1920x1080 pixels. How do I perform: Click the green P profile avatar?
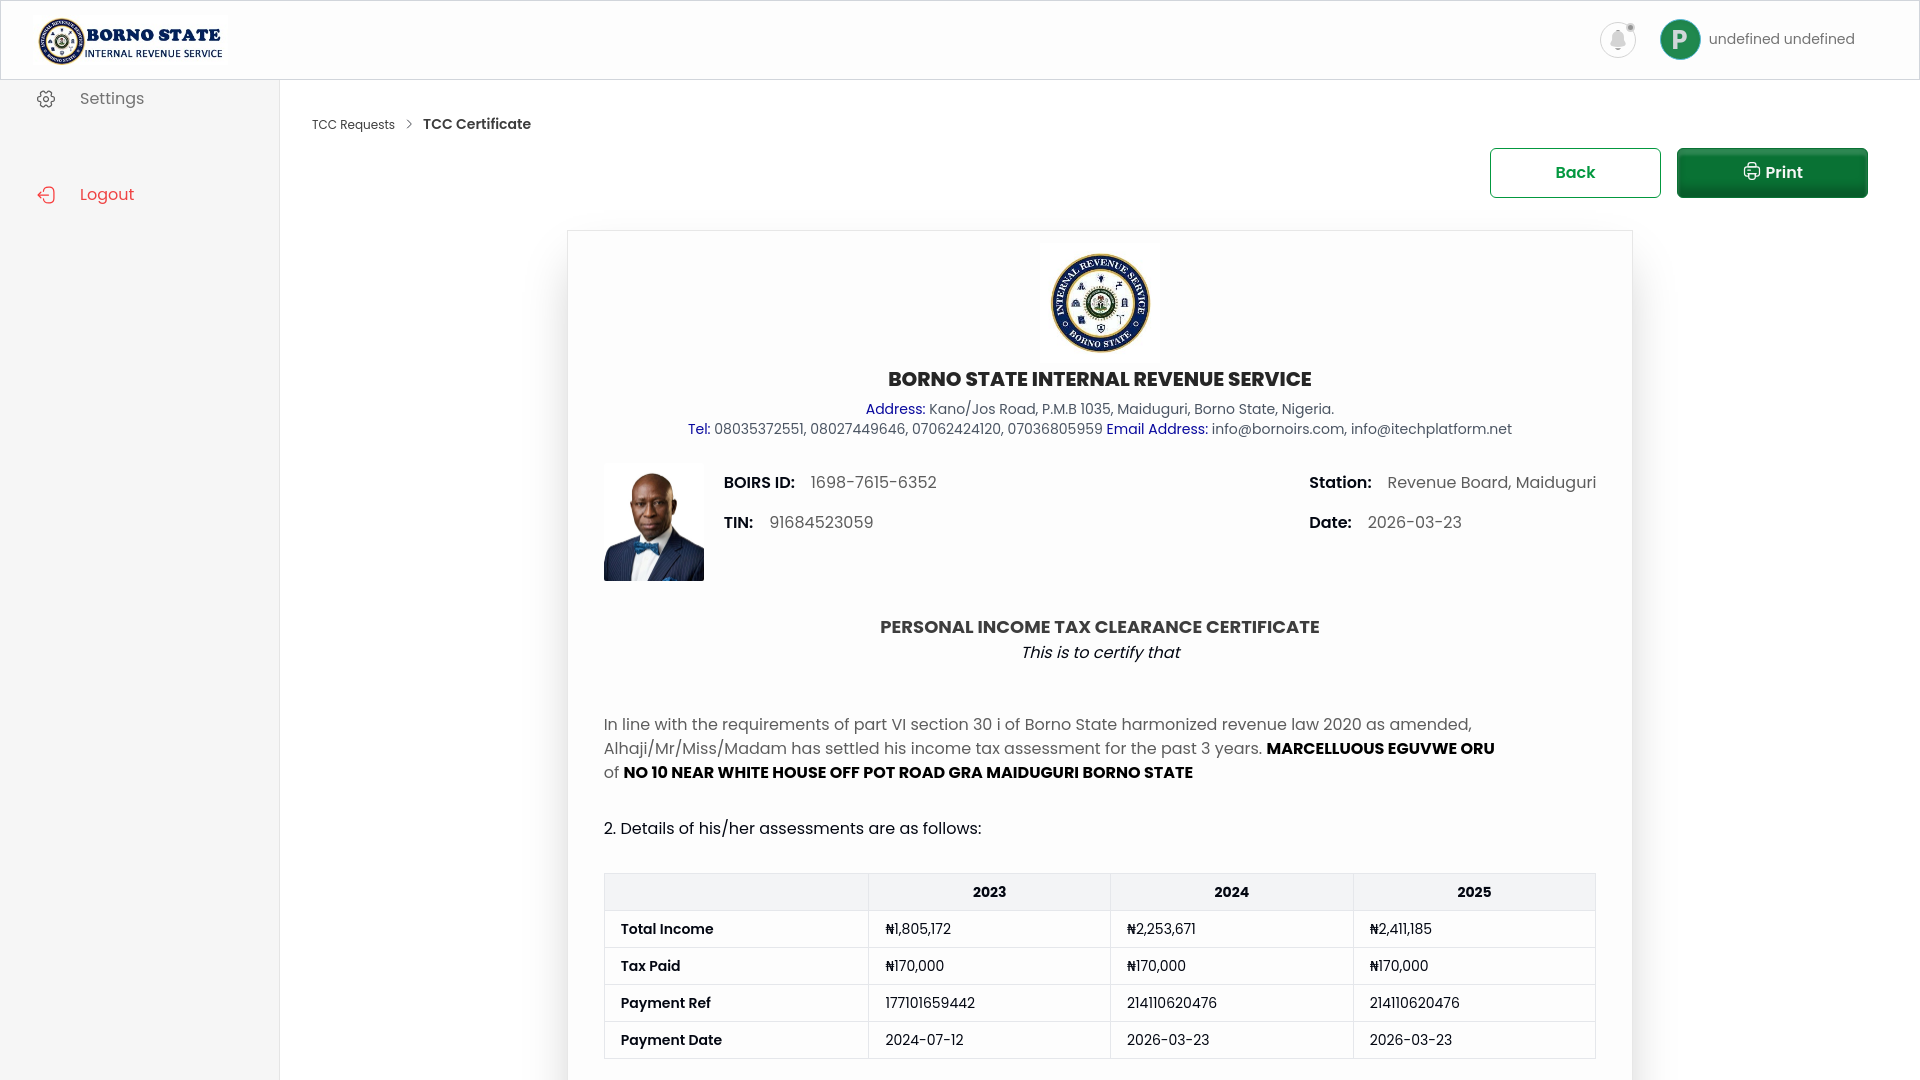tap(1680, 40)
